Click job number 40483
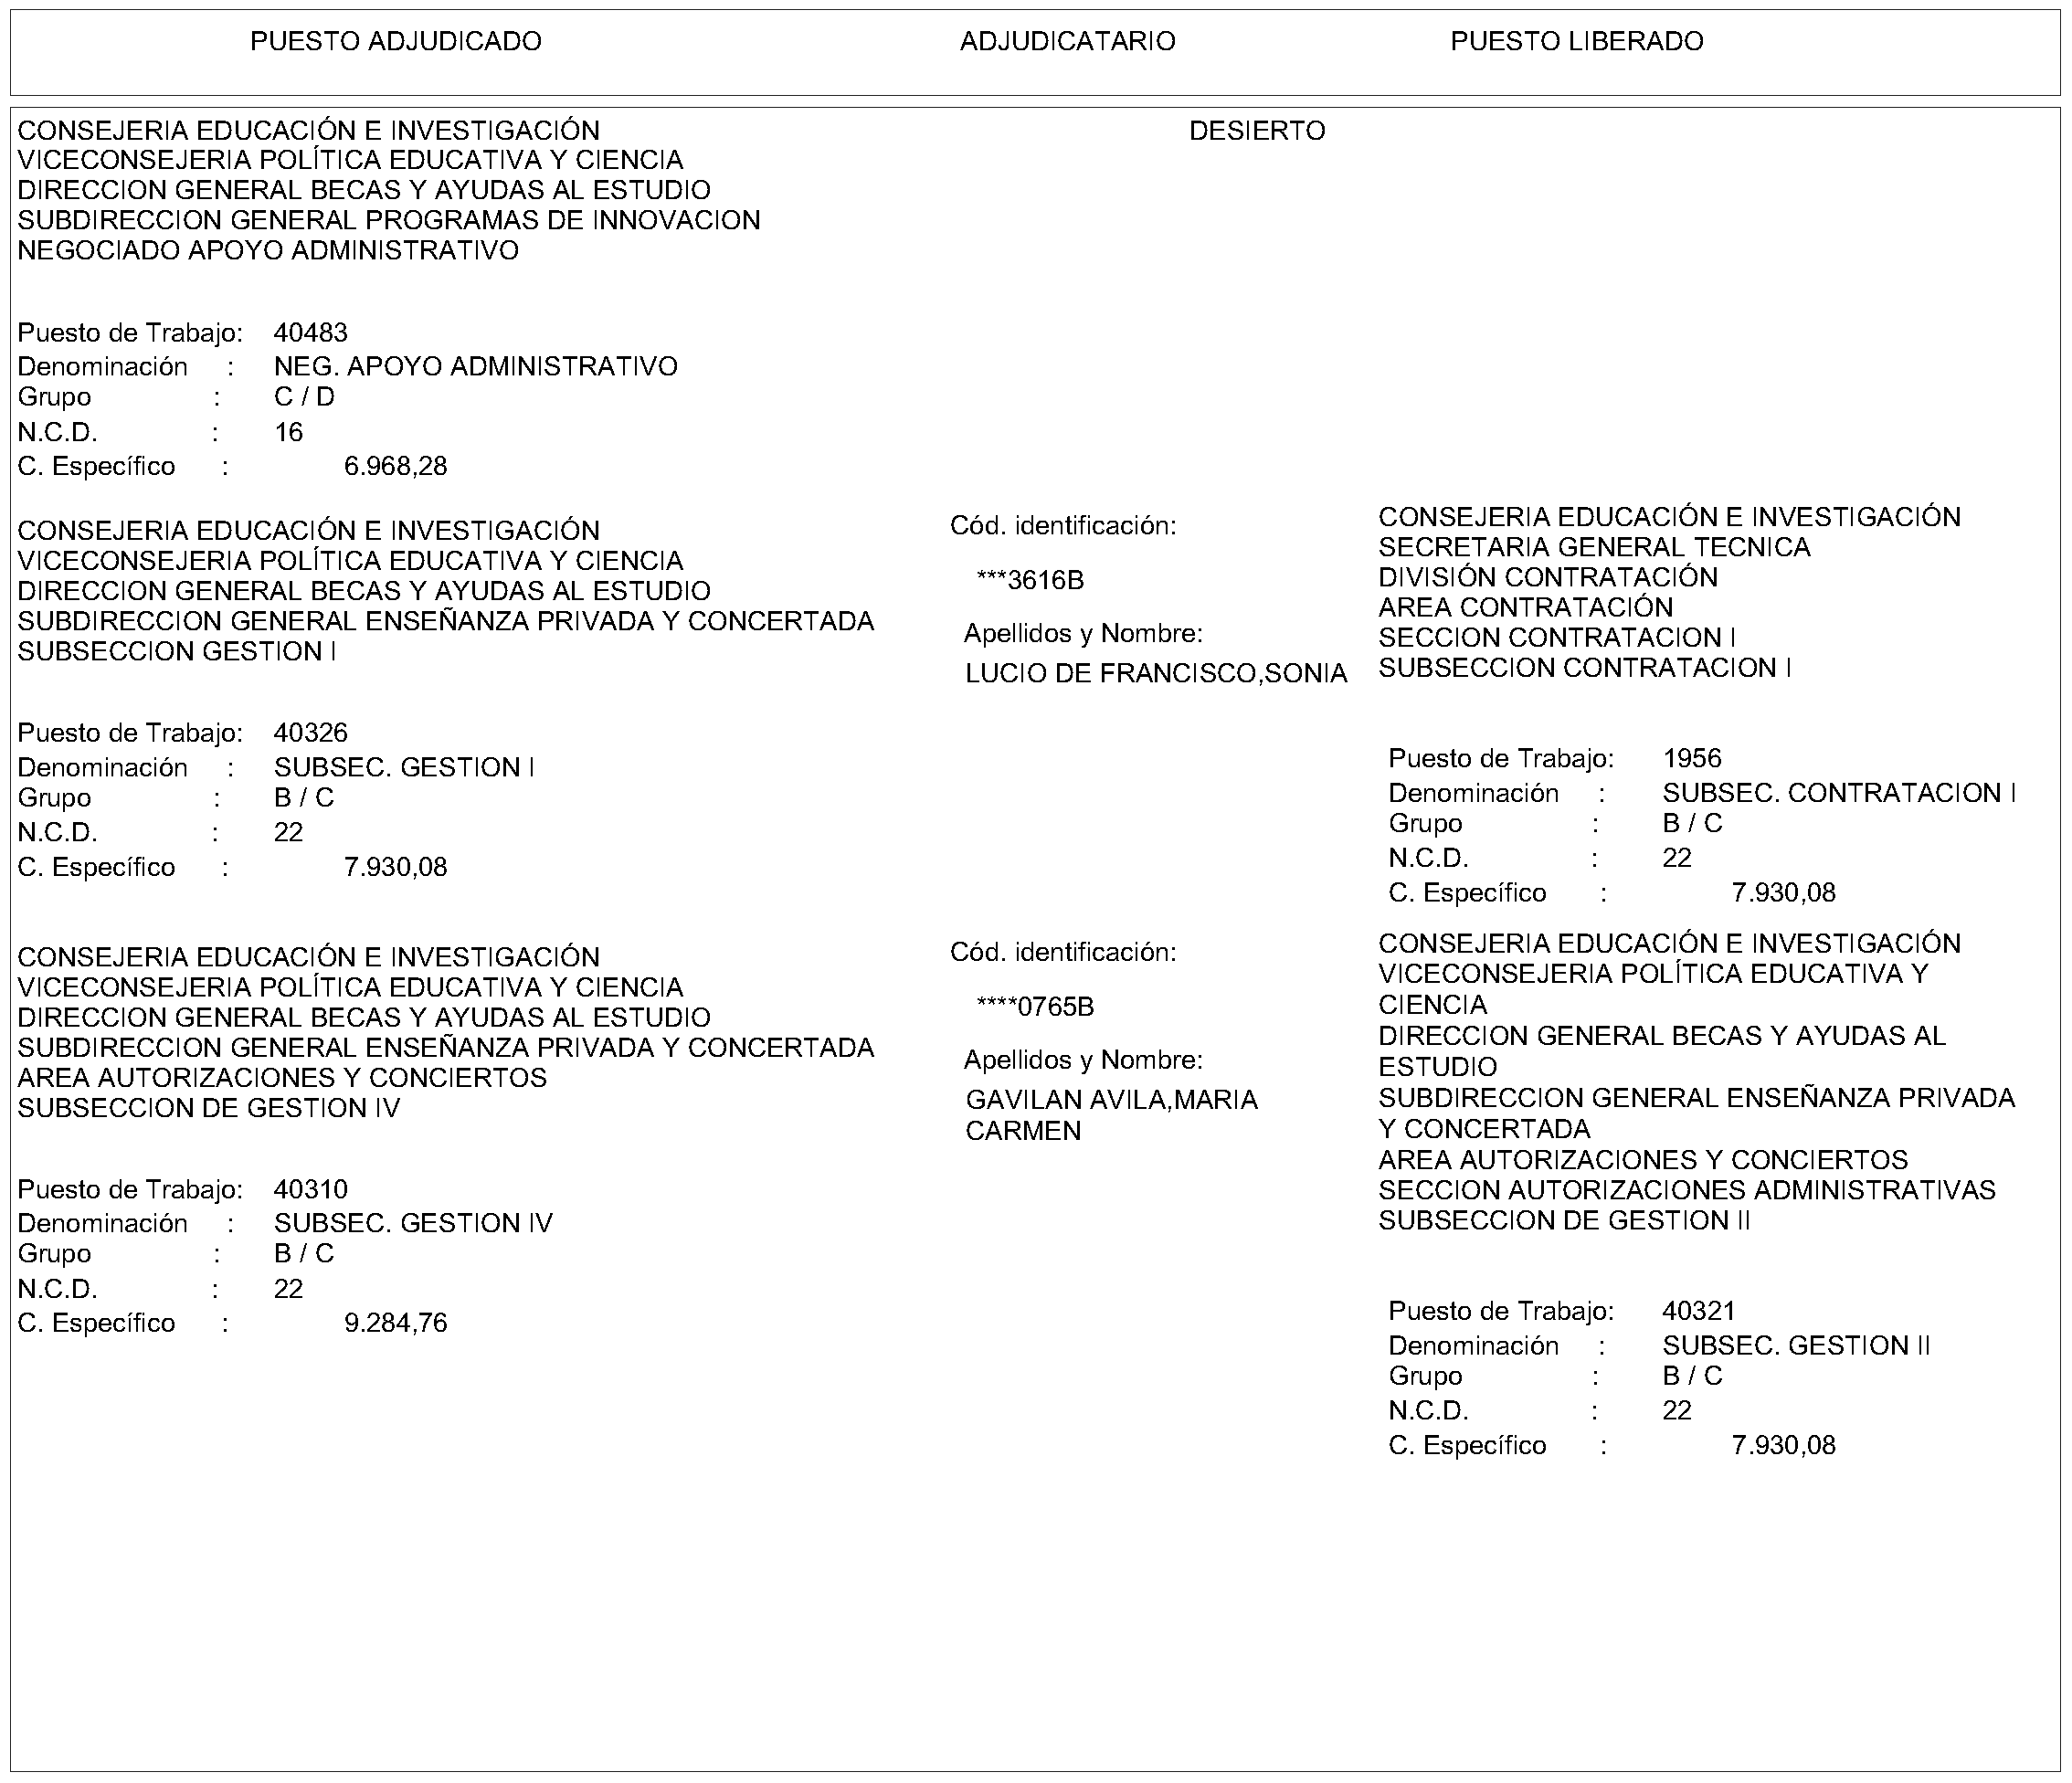 pos(310,333)
